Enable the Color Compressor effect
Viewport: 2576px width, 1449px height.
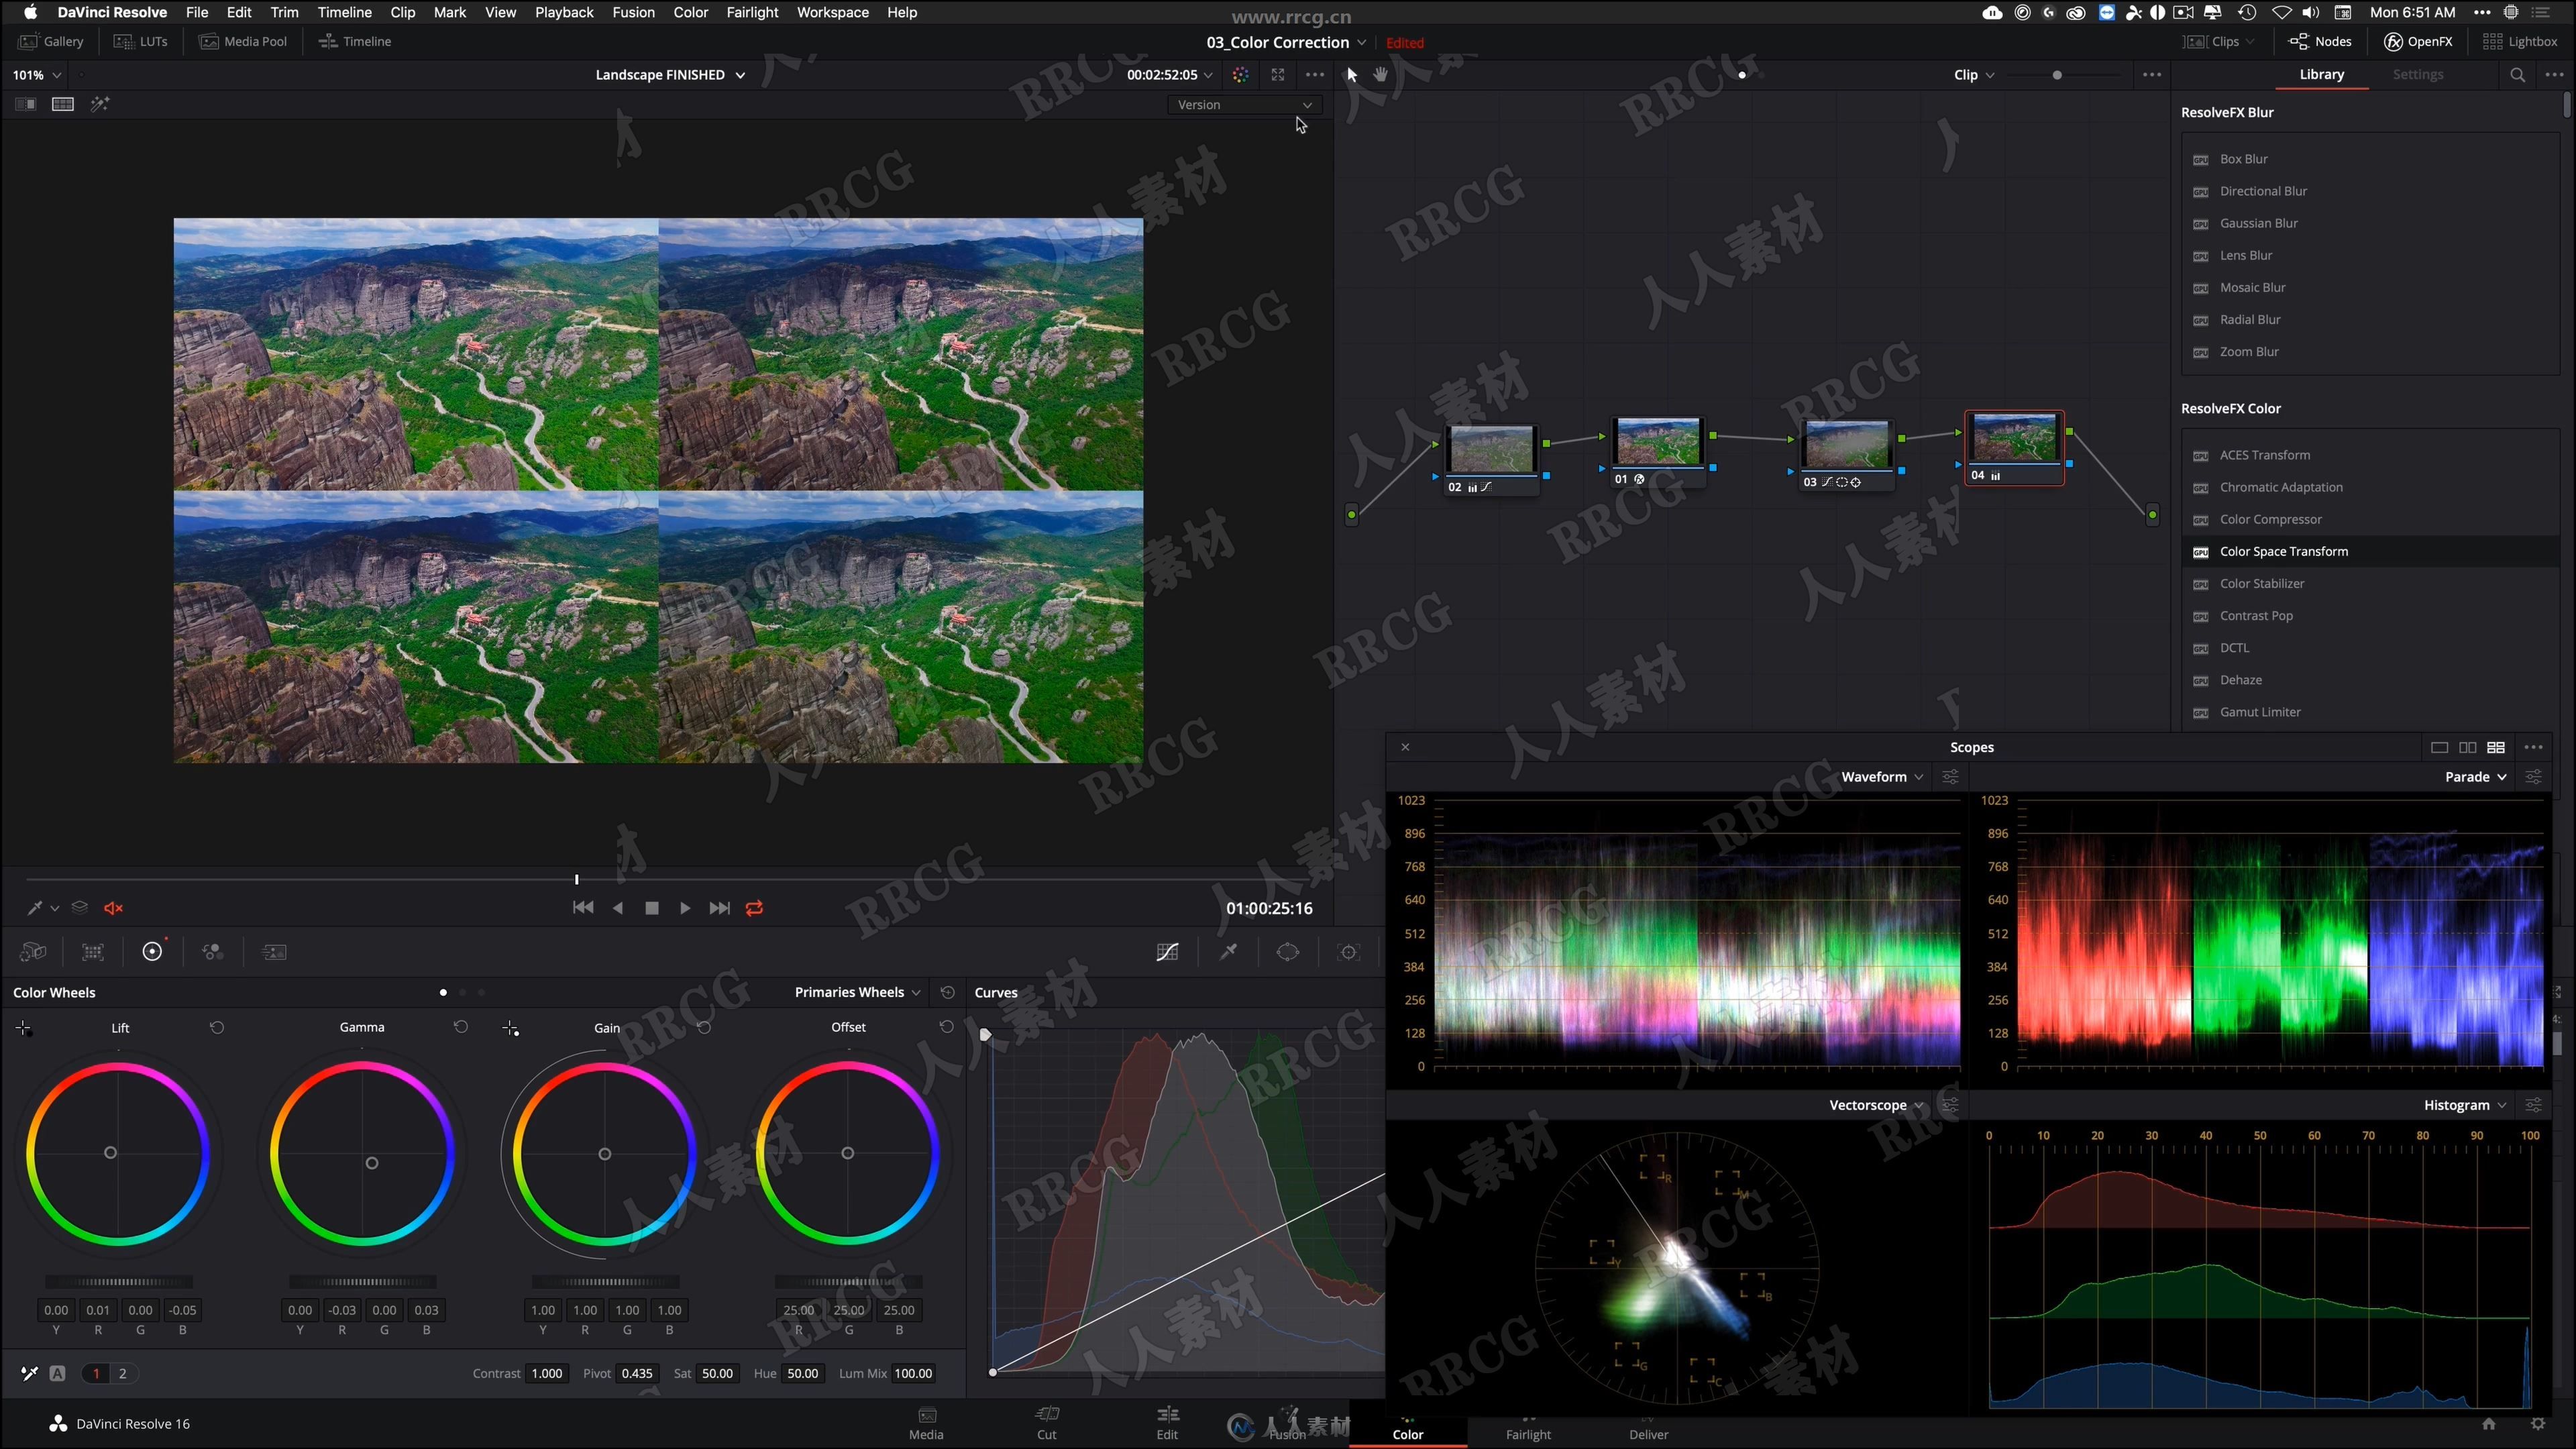coord(2270,519)
